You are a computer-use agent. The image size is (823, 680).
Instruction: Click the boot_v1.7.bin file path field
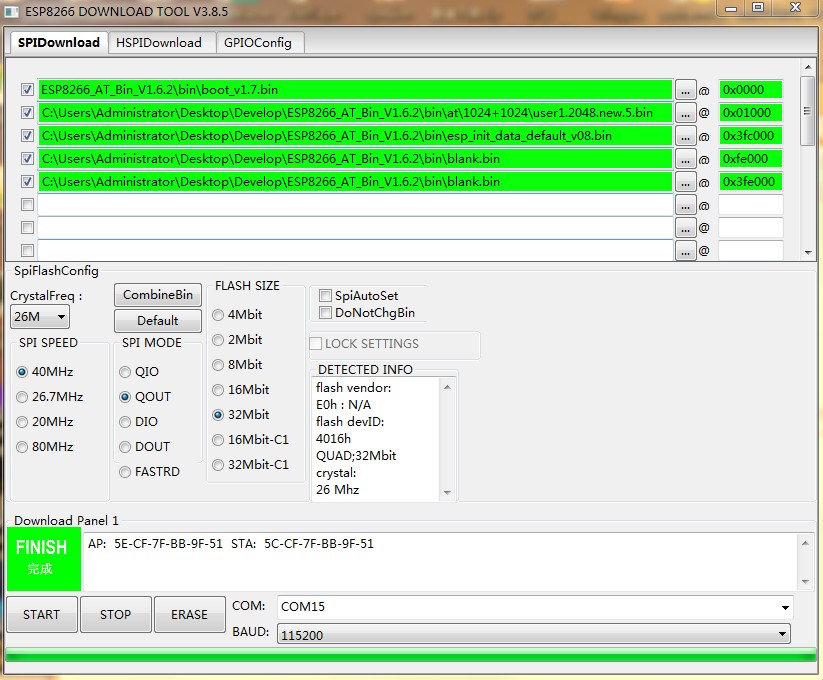tap(355, 90)
